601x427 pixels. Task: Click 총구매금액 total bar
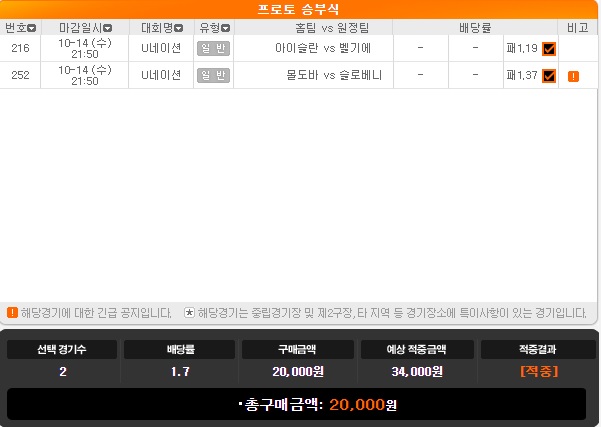296,404
